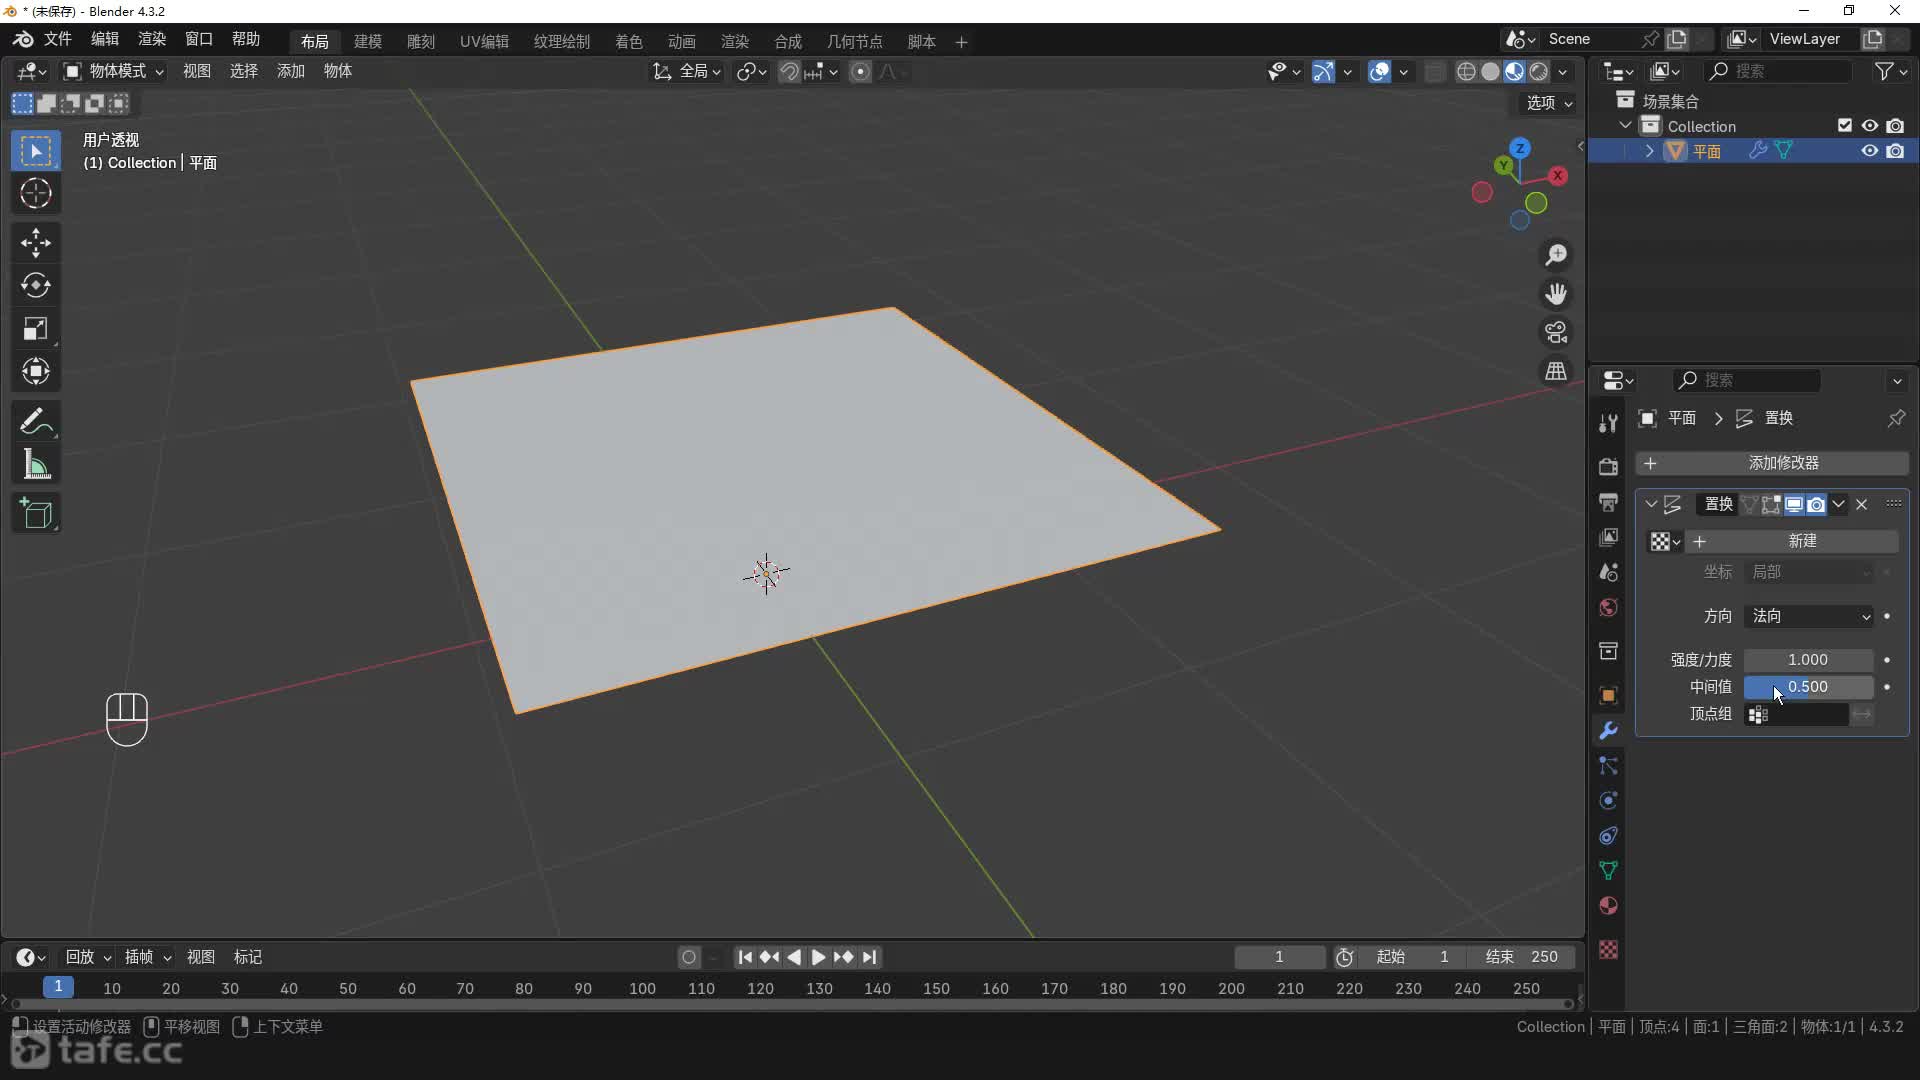Screen dimensions: 1920x1080
Task: Switch orthographic/perspective grid icon
Action: point(1556,370)
